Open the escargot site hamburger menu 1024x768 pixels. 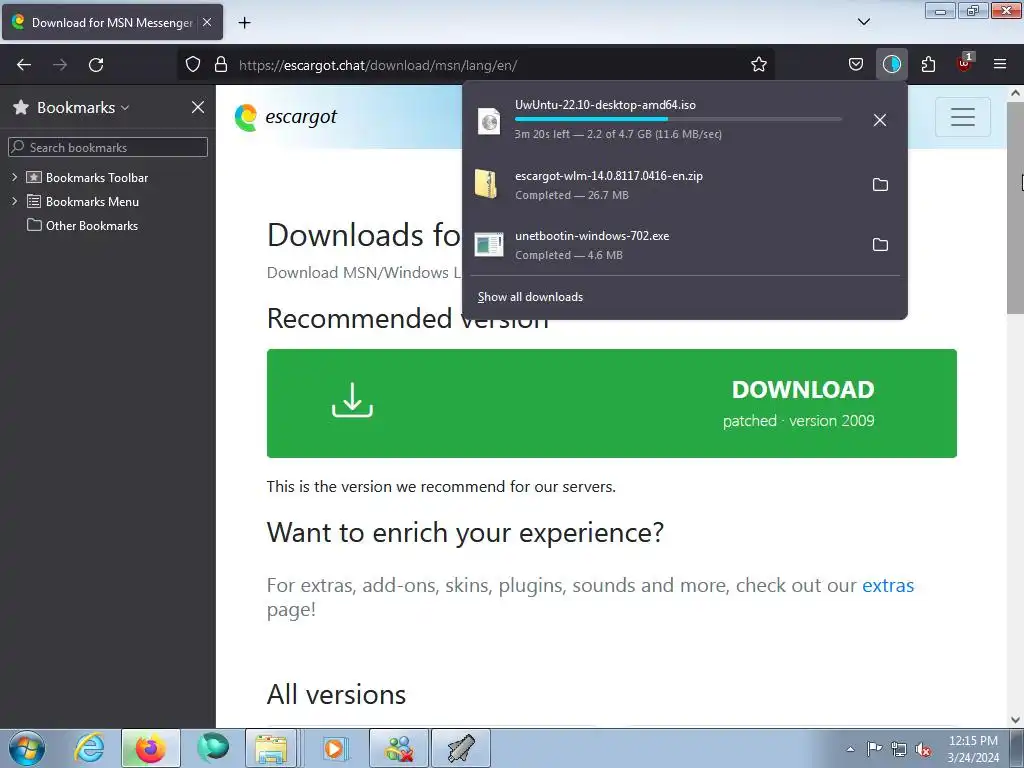pyautogui.click(x=963, y=117)
